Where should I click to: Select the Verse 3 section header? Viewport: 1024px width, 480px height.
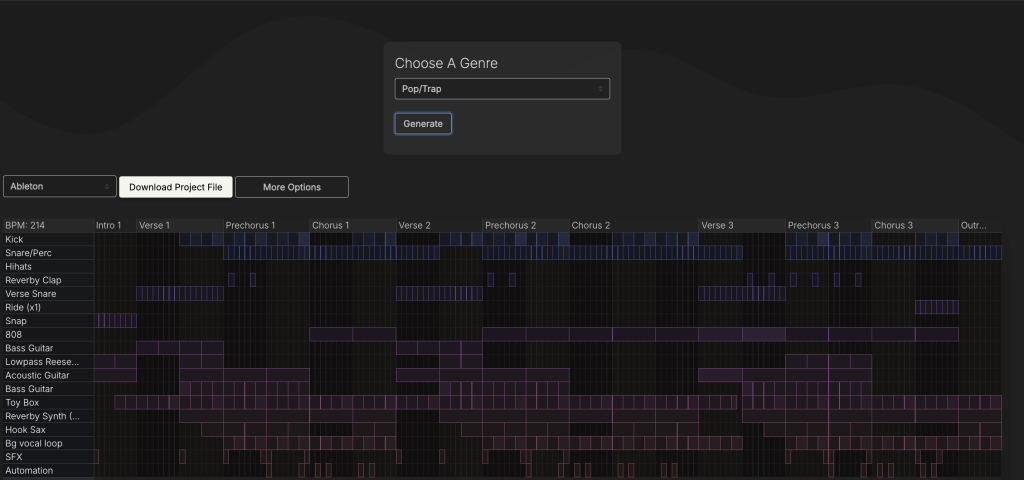718,226
